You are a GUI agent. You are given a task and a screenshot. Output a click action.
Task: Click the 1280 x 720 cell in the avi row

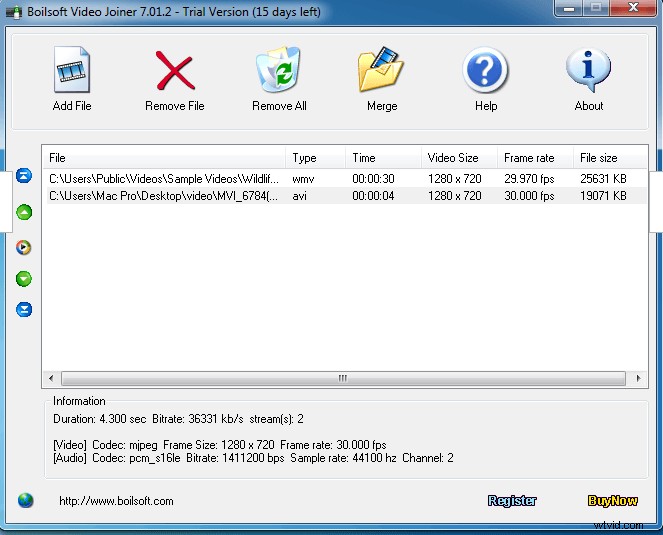point(455,196)
